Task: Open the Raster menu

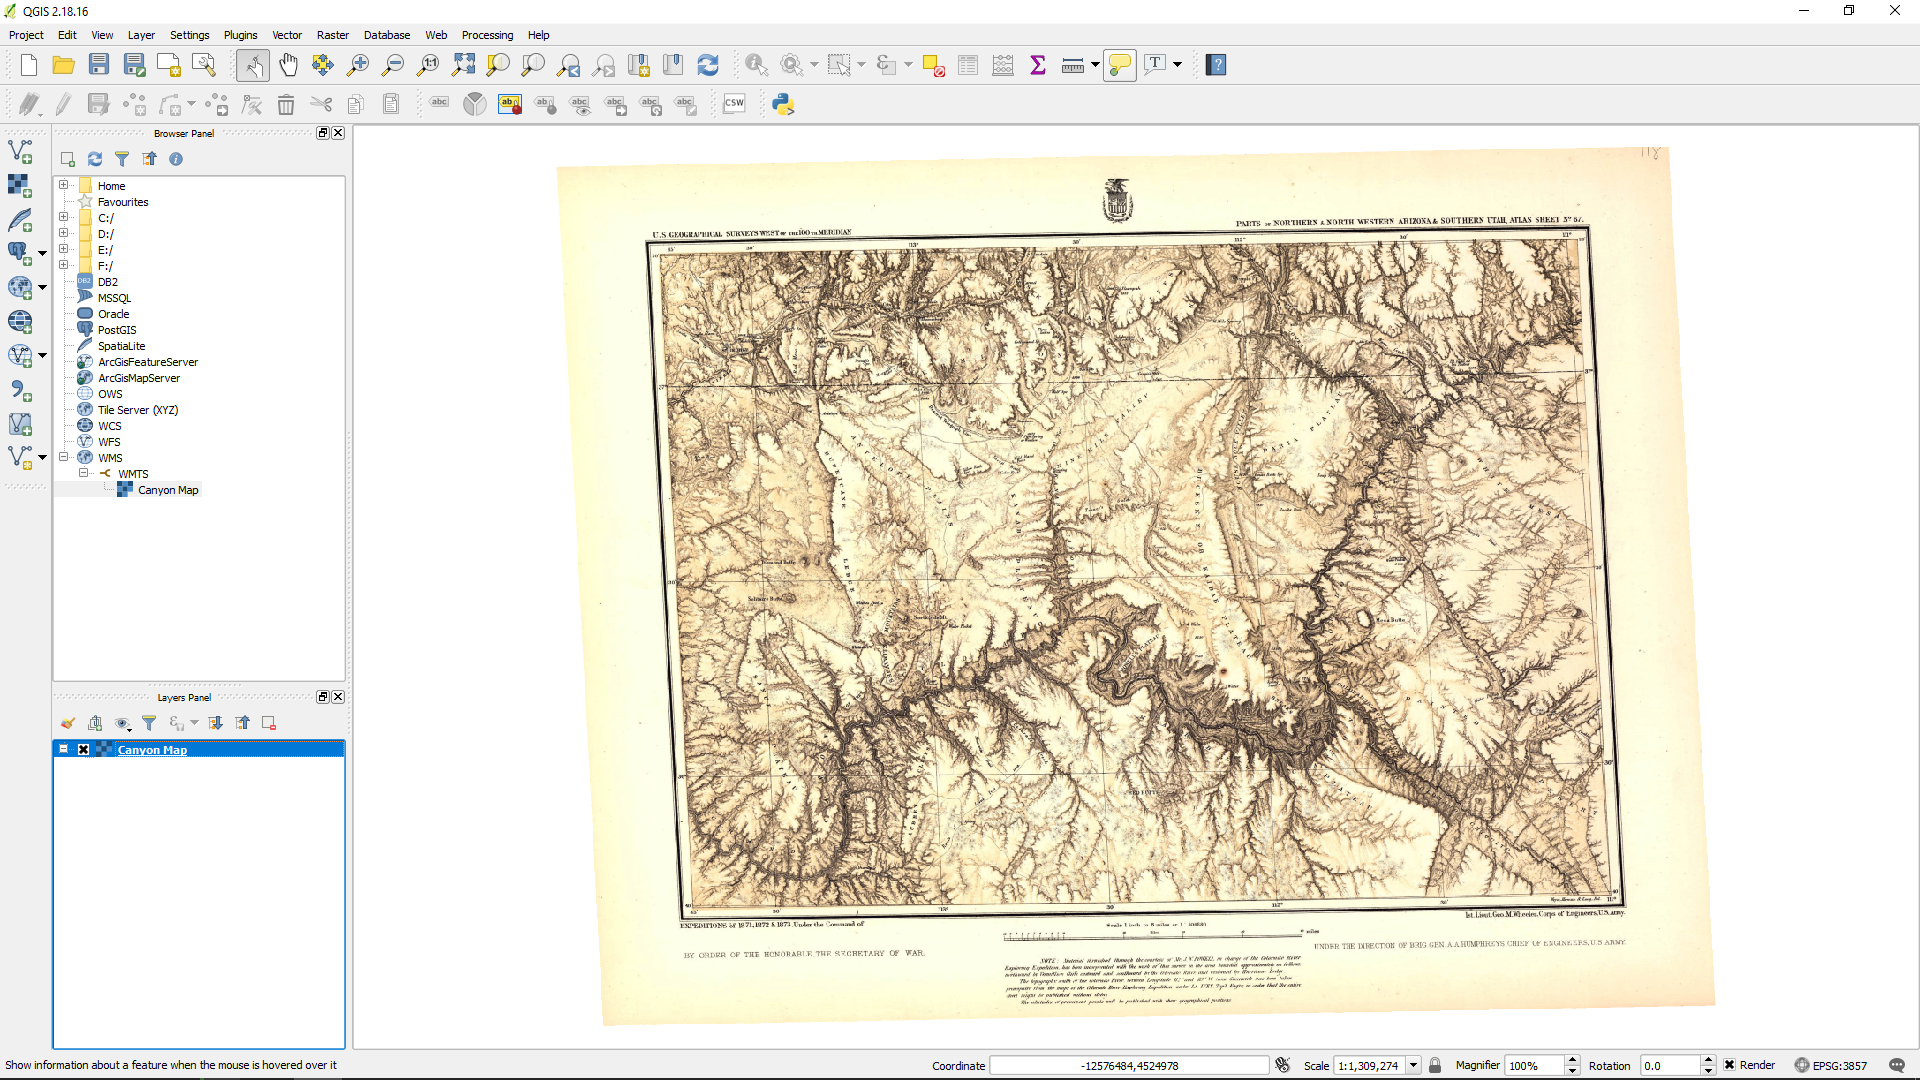Action: (x=332, y=35)
